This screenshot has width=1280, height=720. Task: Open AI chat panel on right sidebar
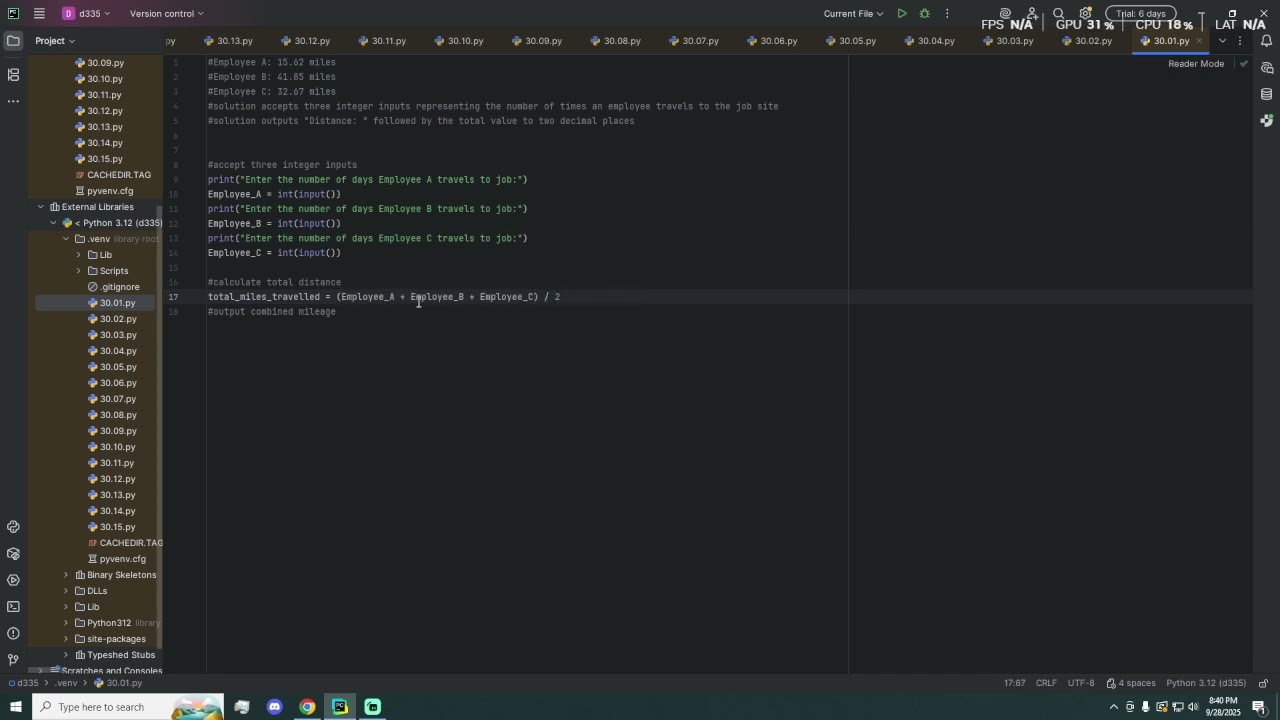pyautogui.click(x=1266, y=68)
